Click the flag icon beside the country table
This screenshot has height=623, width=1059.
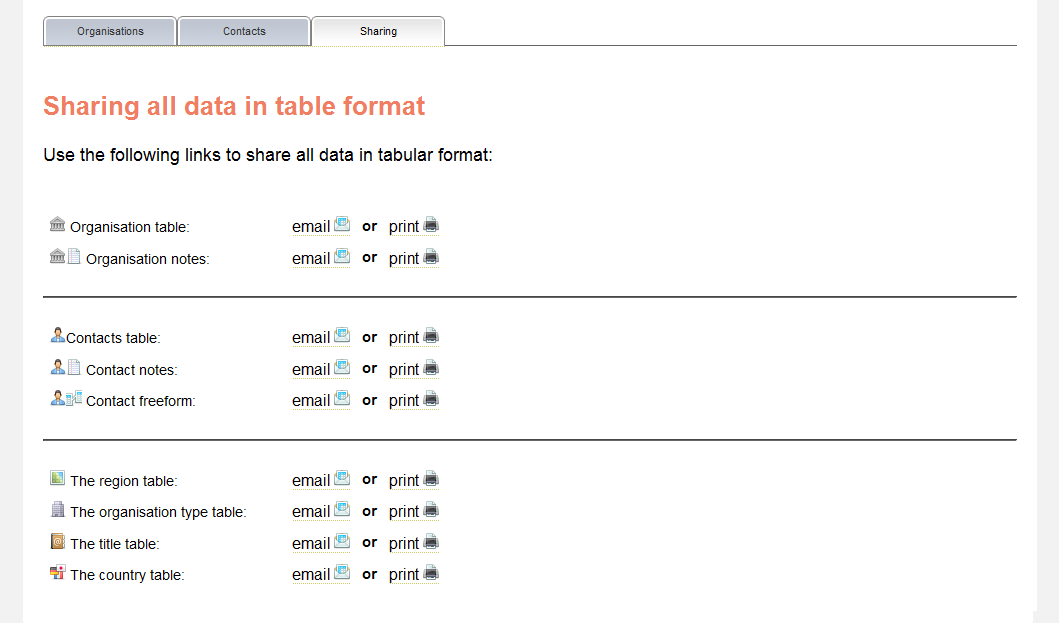point(57,573)
